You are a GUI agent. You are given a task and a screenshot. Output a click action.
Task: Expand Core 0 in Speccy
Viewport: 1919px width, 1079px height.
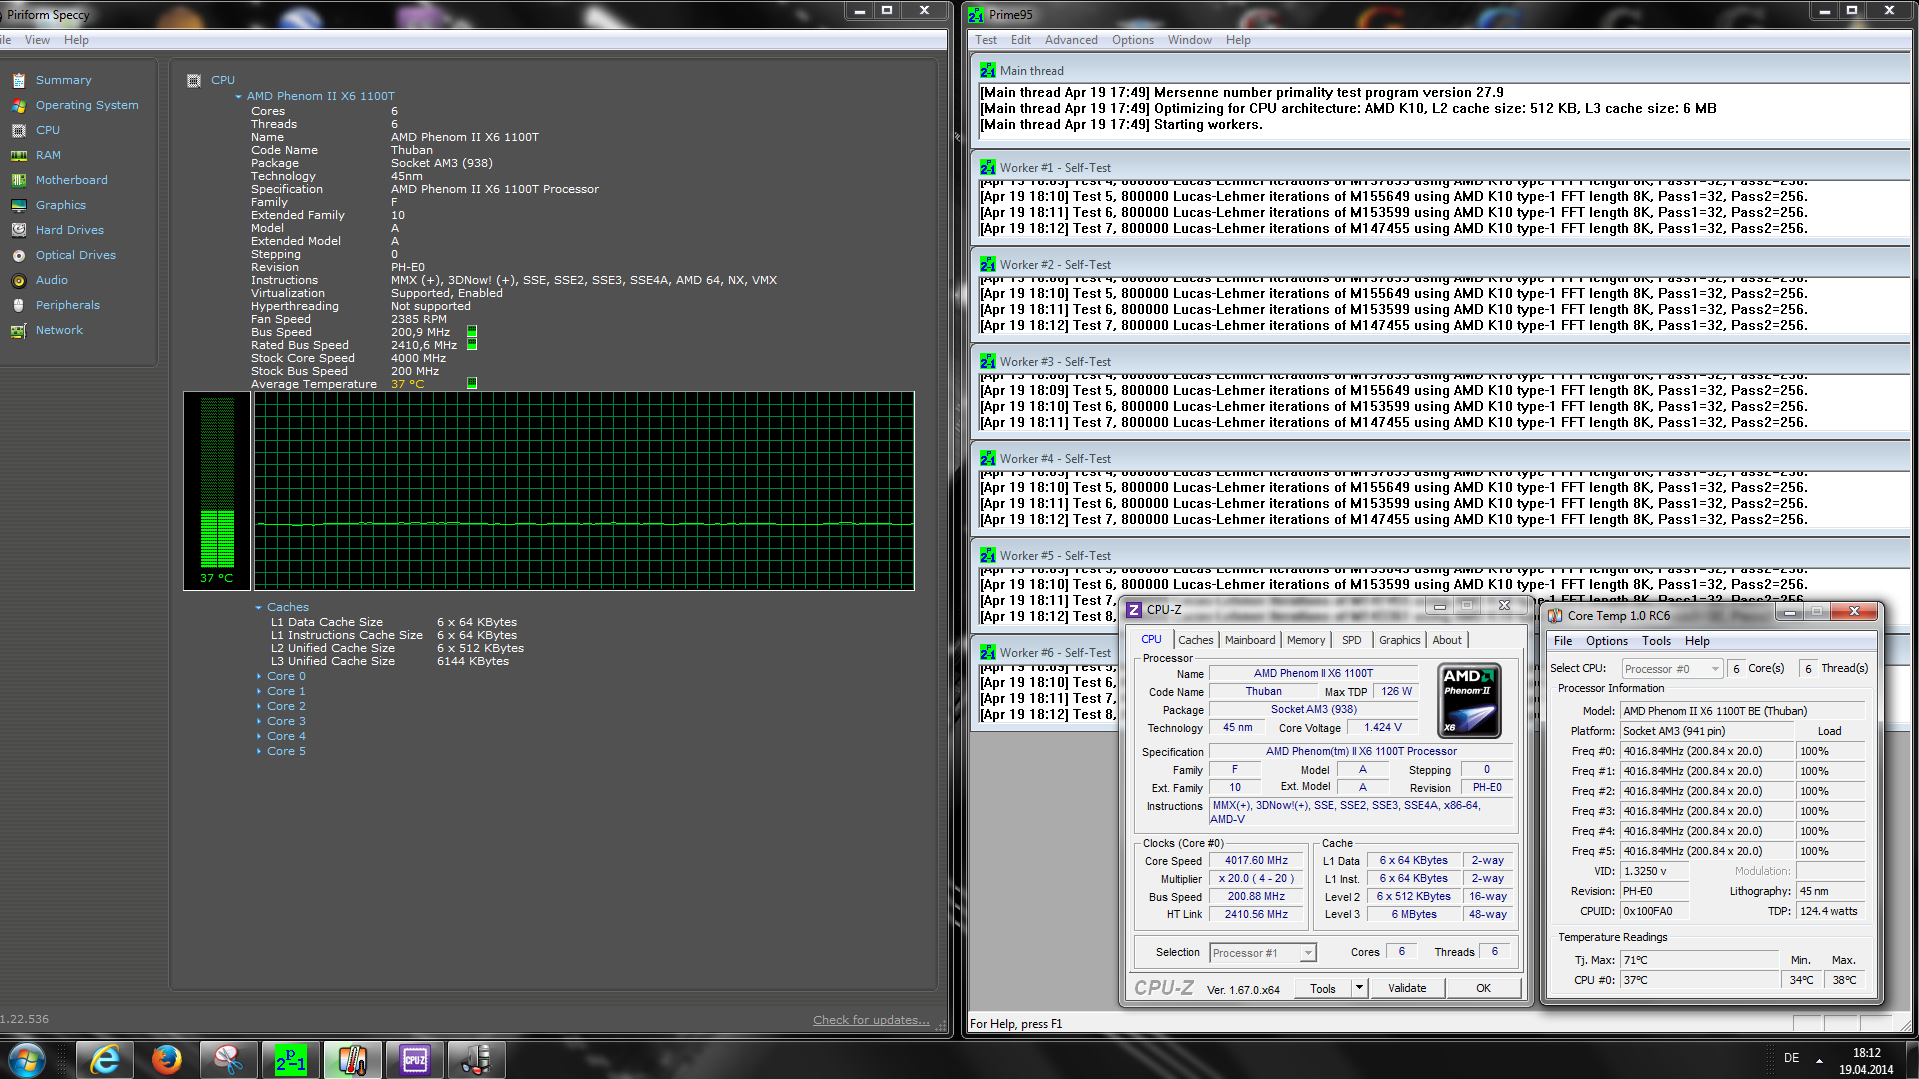coord(259,677)
